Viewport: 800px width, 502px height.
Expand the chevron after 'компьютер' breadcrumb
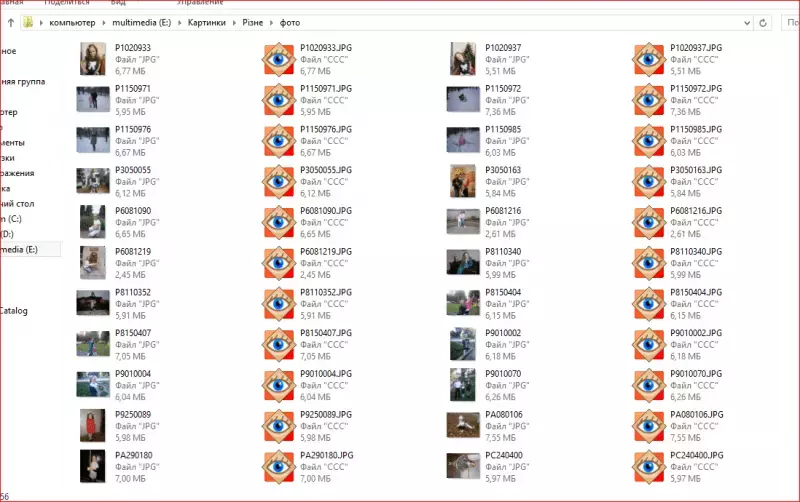pos(104,23)
